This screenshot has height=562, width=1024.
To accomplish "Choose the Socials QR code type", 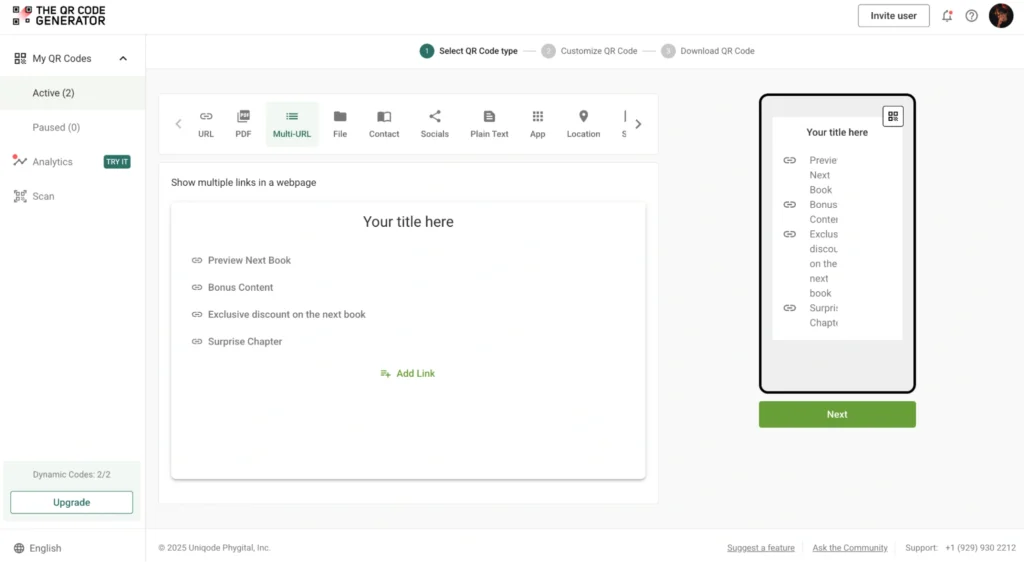I will [434, 124].
